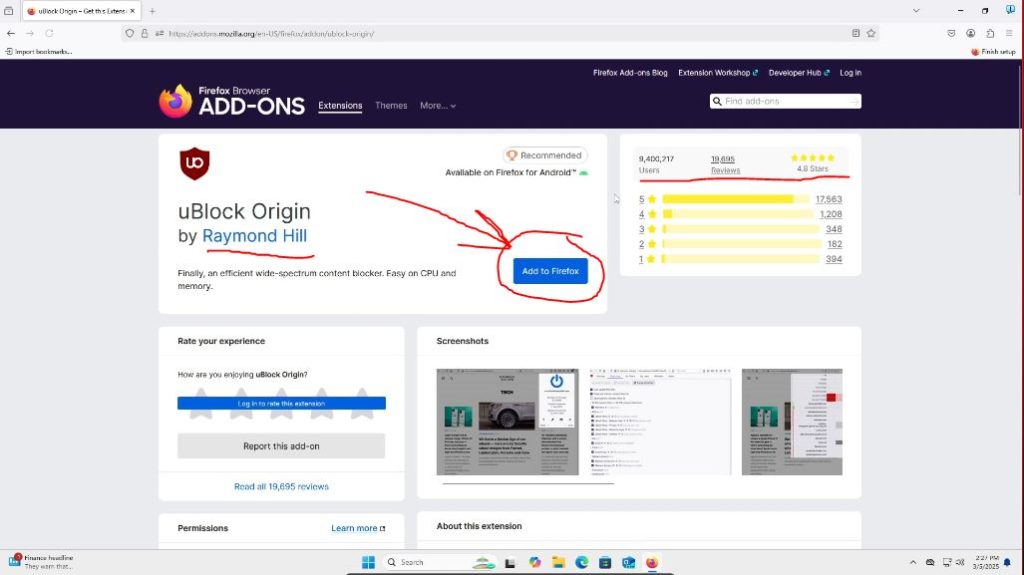Image resolution: width=1024 pixels, height=575 pixels.
Task: Open Firefox Add-ons Blog link
Action: [x=630, y=73]
